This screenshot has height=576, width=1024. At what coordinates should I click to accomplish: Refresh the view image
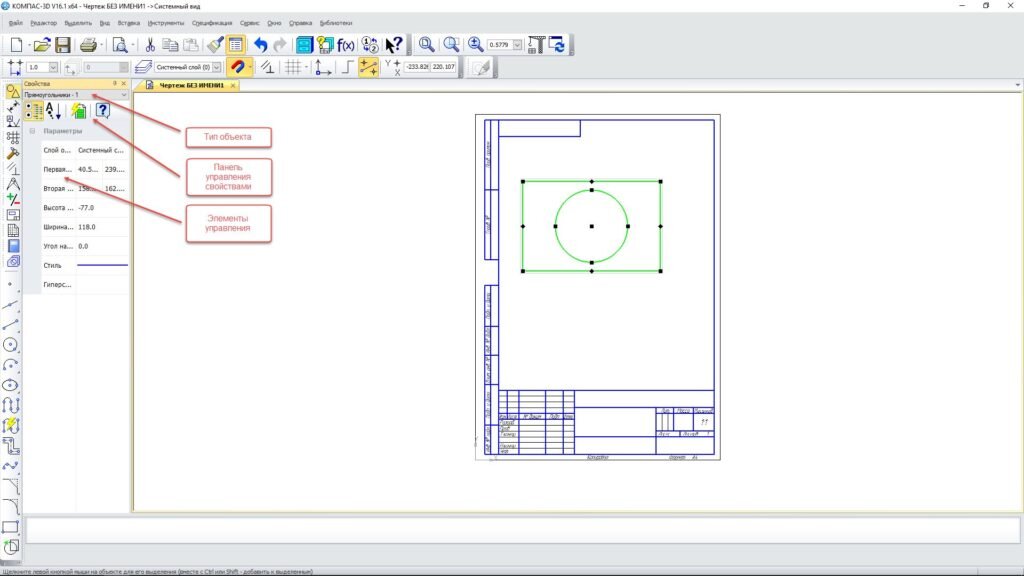[557, 44]
